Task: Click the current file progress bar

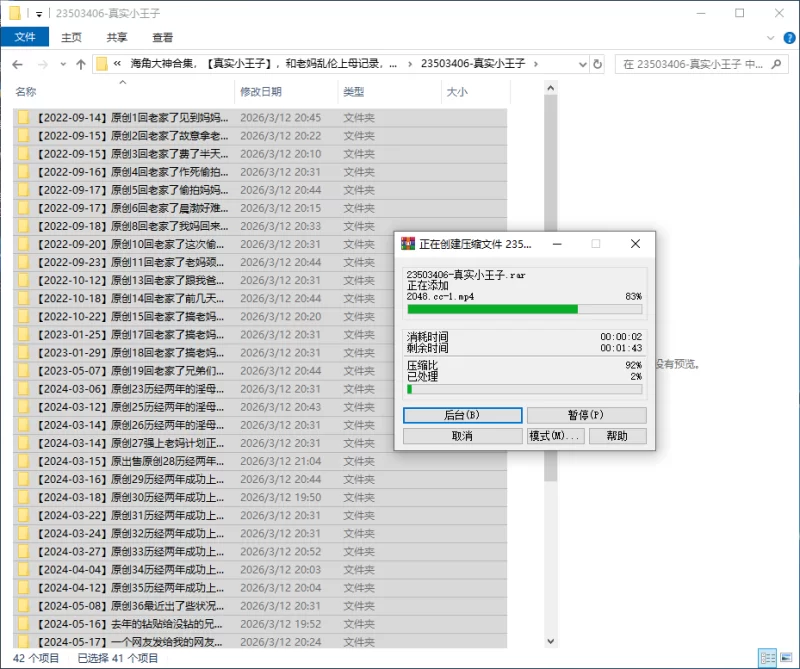Action: tap(524, 309)
